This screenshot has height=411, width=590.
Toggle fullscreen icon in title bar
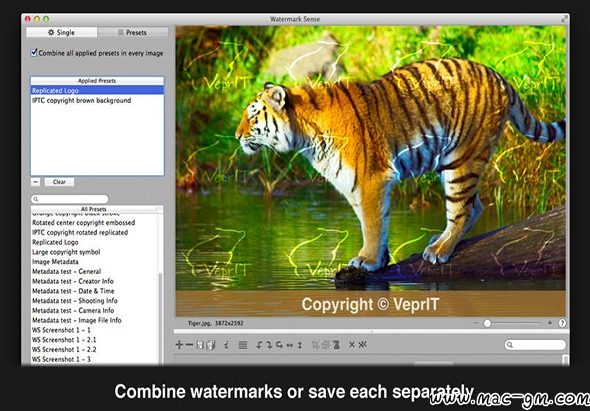[x=564, y=19]
